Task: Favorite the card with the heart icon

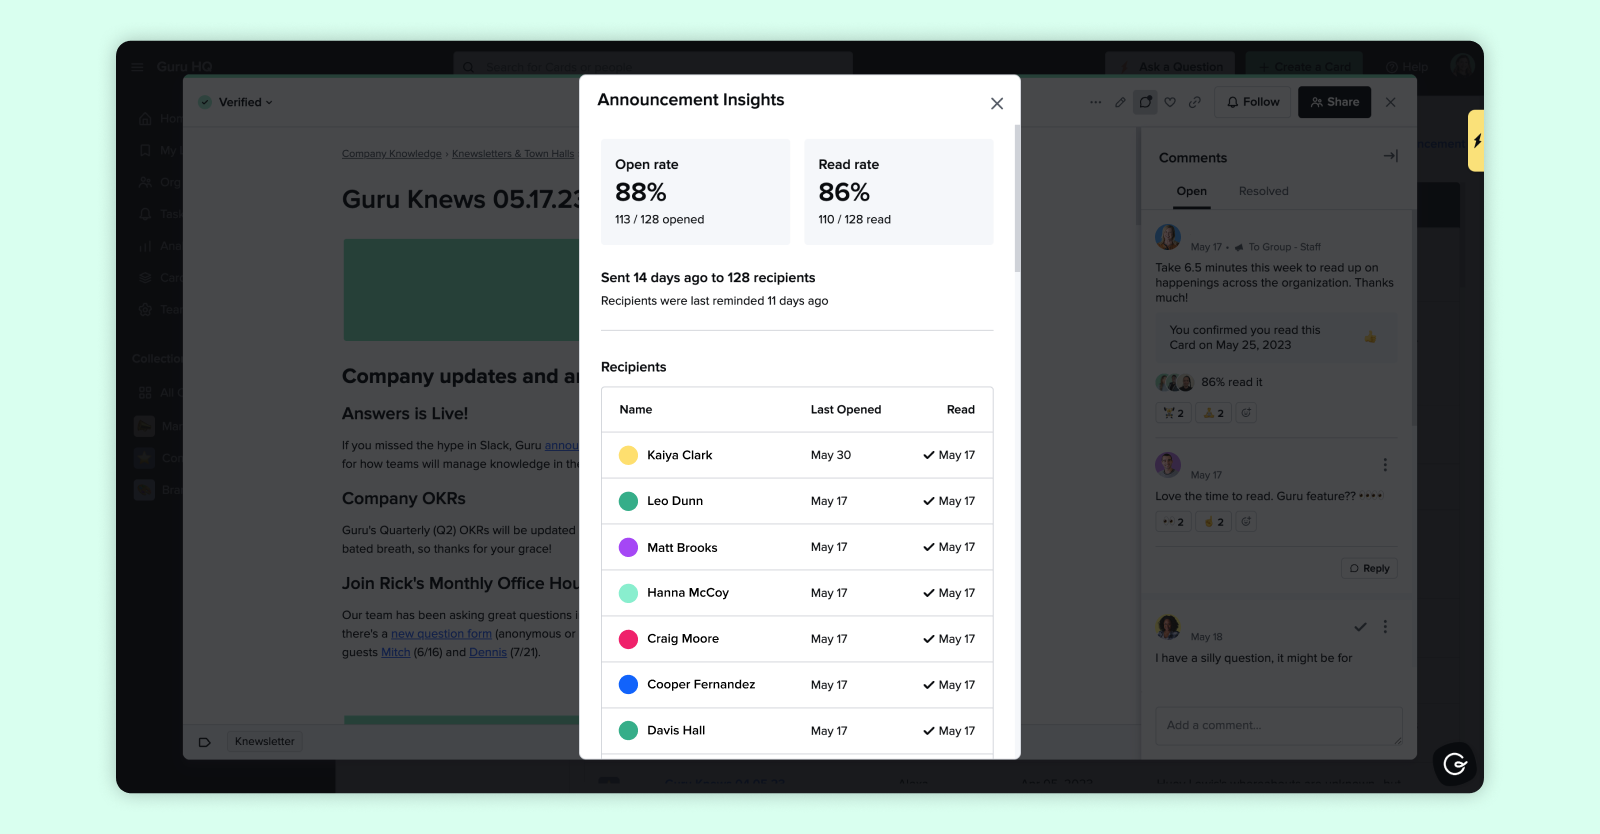Action: [x=1170, y=102]
